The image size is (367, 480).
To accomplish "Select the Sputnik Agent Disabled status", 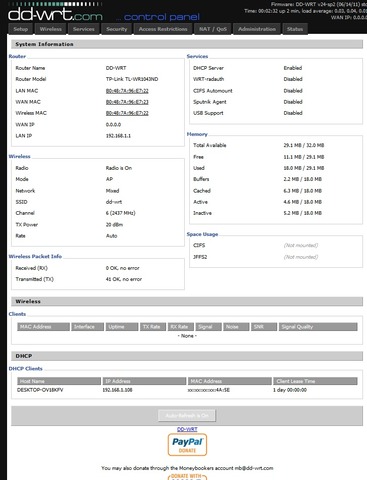I will [x=293, y=102].
